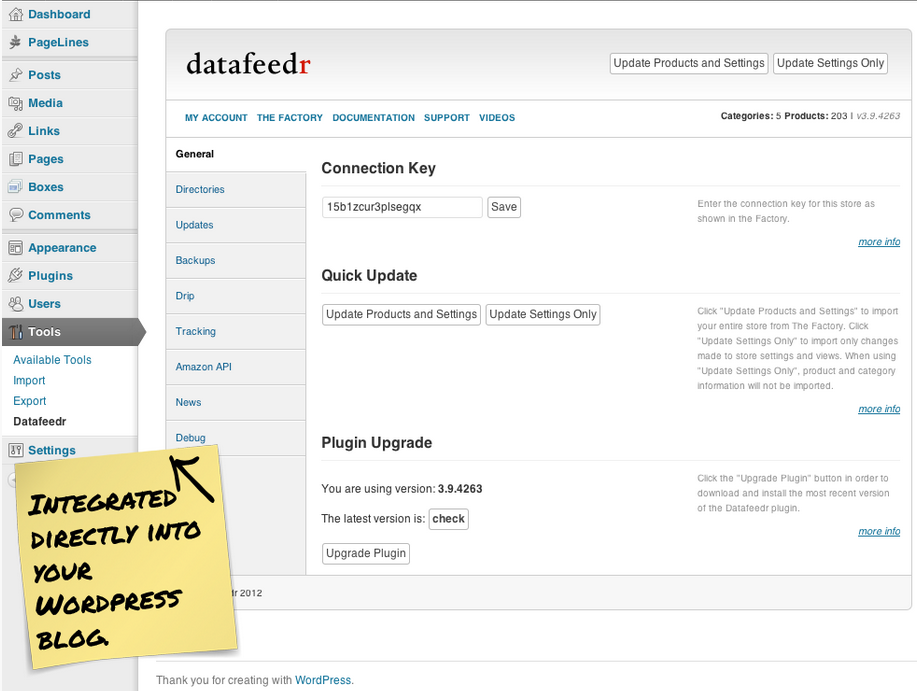Open the WordPress footer link
The width and height of the screenshot is (917, 691).
click(x=323, y=680)
